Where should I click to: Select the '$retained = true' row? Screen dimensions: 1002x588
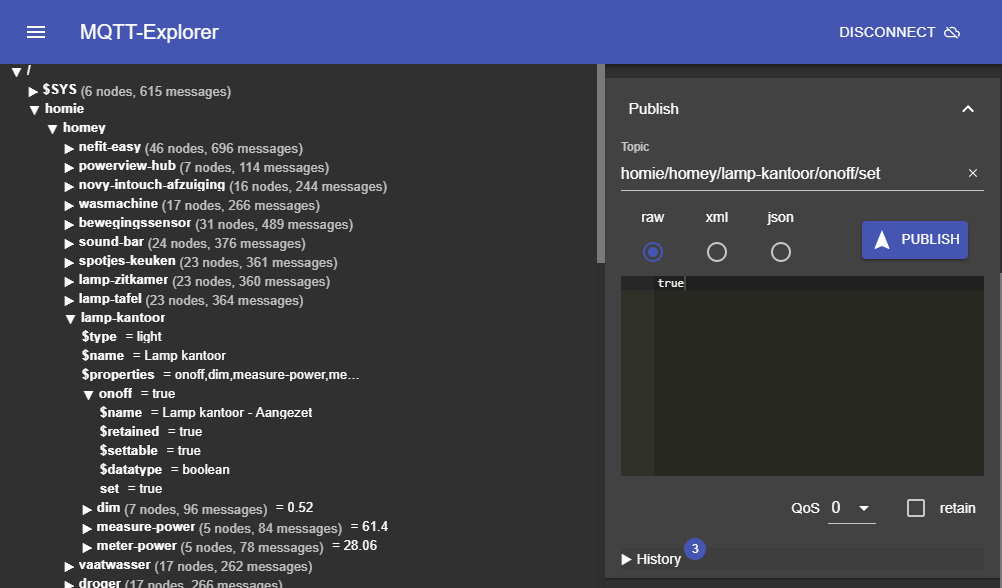[x=151, y=431]
